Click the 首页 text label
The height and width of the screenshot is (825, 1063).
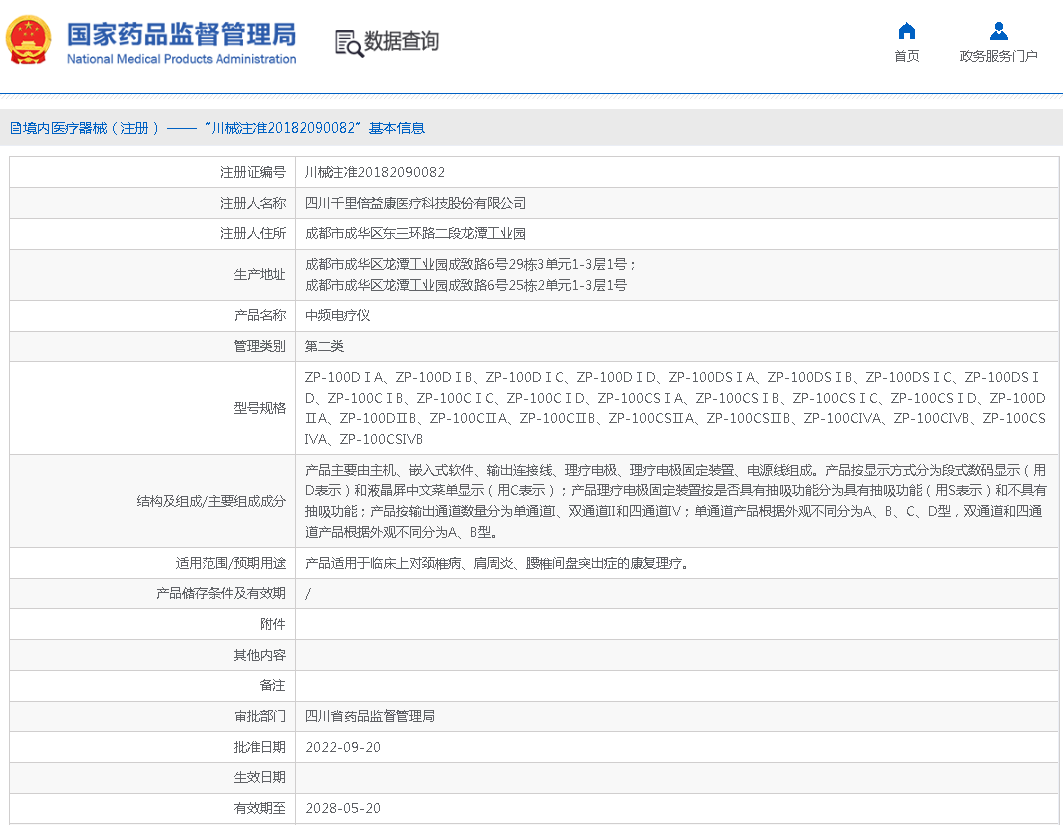click(x=906, y=56)
